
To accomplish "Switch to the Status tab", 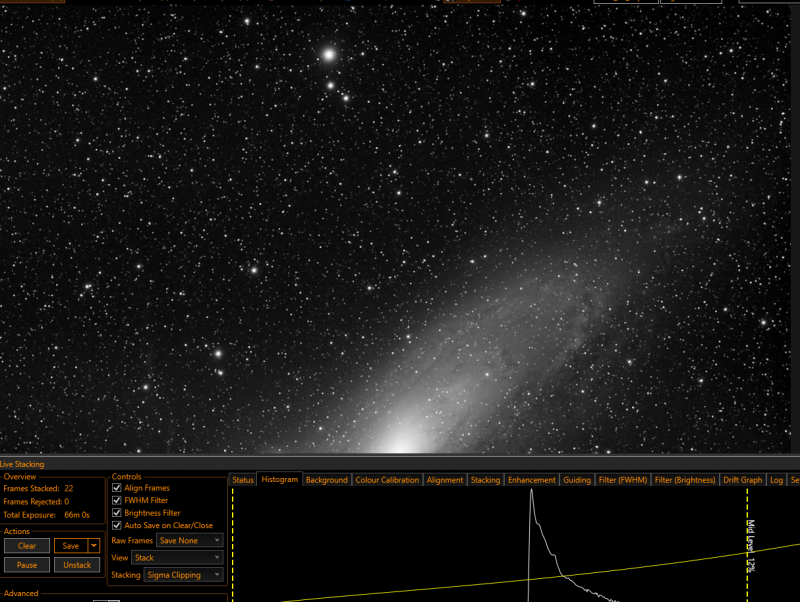I will coord(243,480).
